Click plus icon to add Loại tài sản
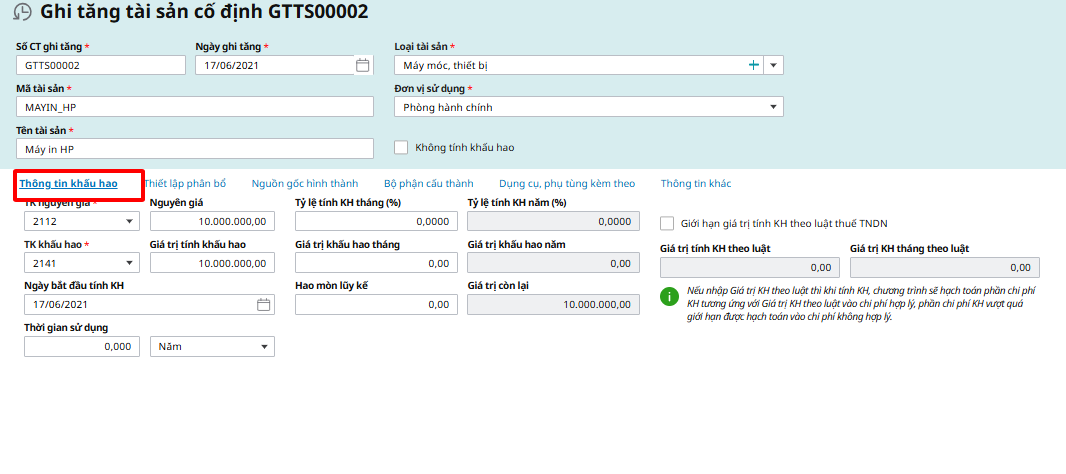1066x474 pixels. pos(754,65)
